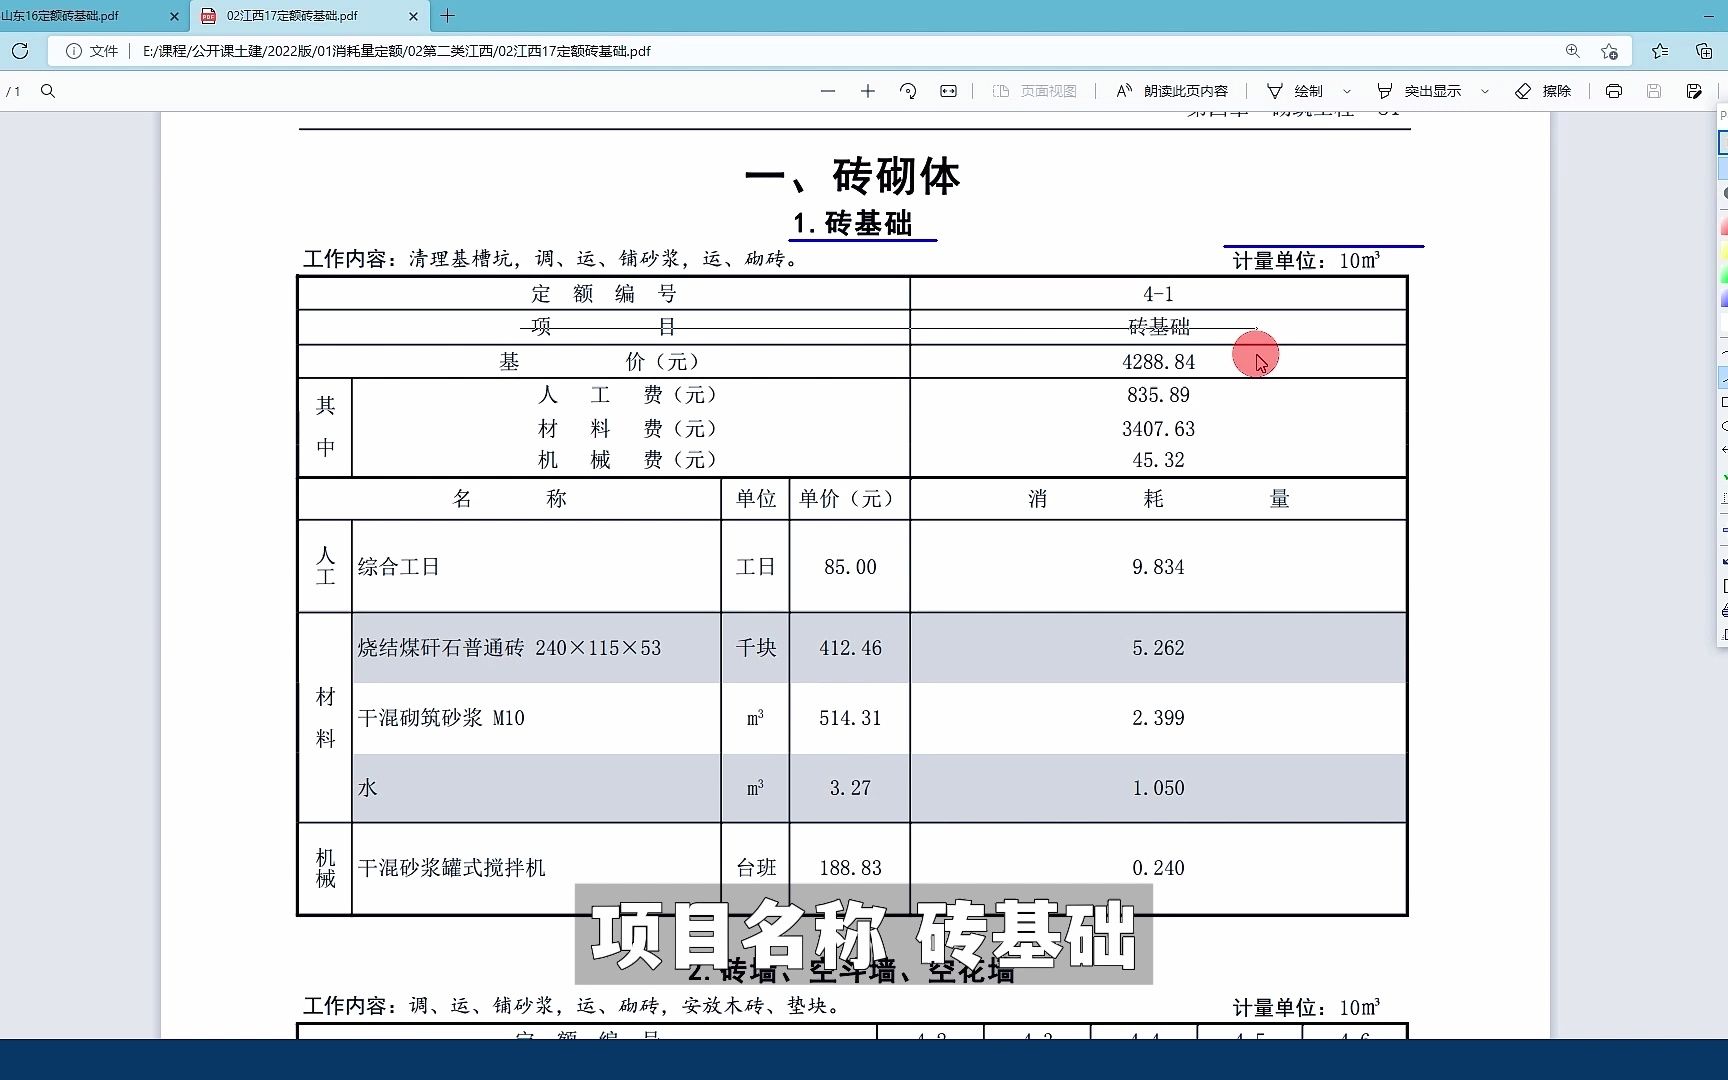Select the 02江西17定额砖基础.pdf tab
This screenshot has height=1080, width=1728.
point(300,16)
